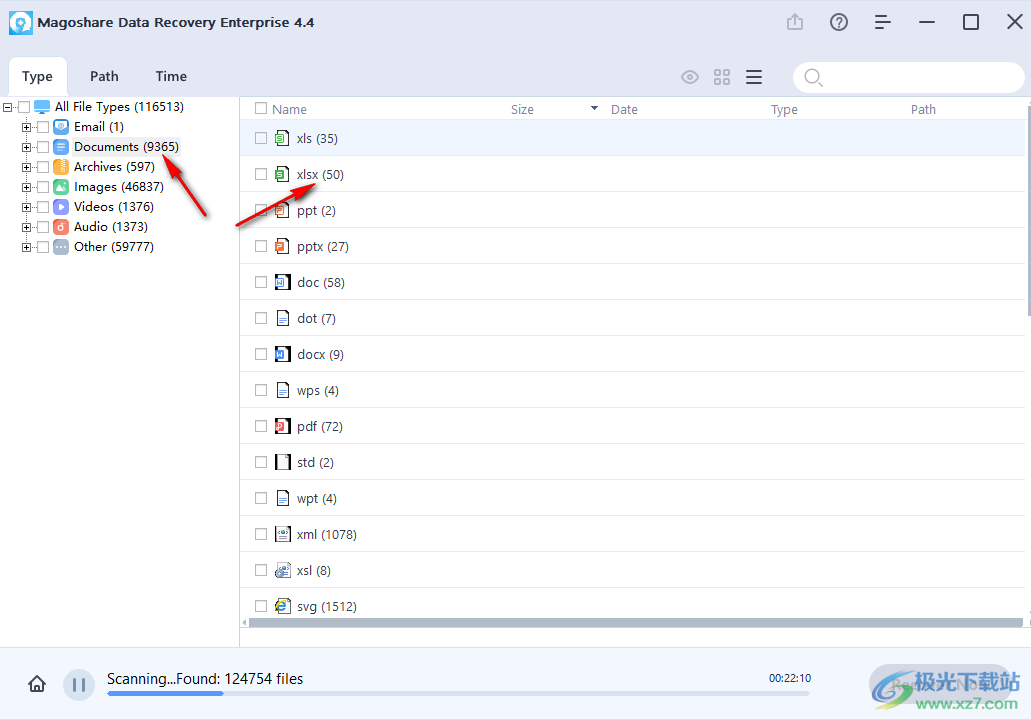The height and width of the screenshot is (720, 1031).
Task: Click the sort arrow next to Size column
Action: coord(594,108)
